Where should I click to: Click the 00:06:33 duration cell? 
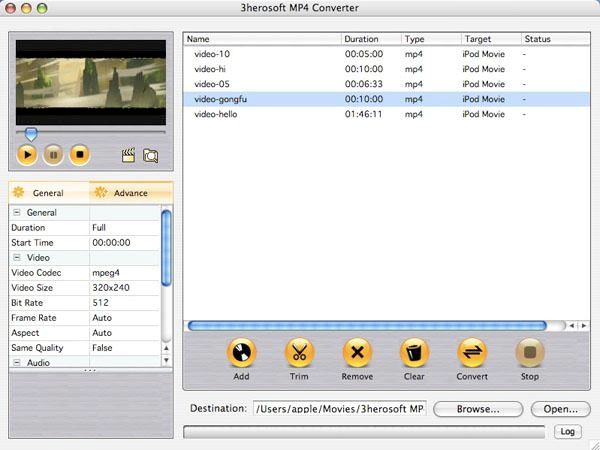(x=364, y=84)
